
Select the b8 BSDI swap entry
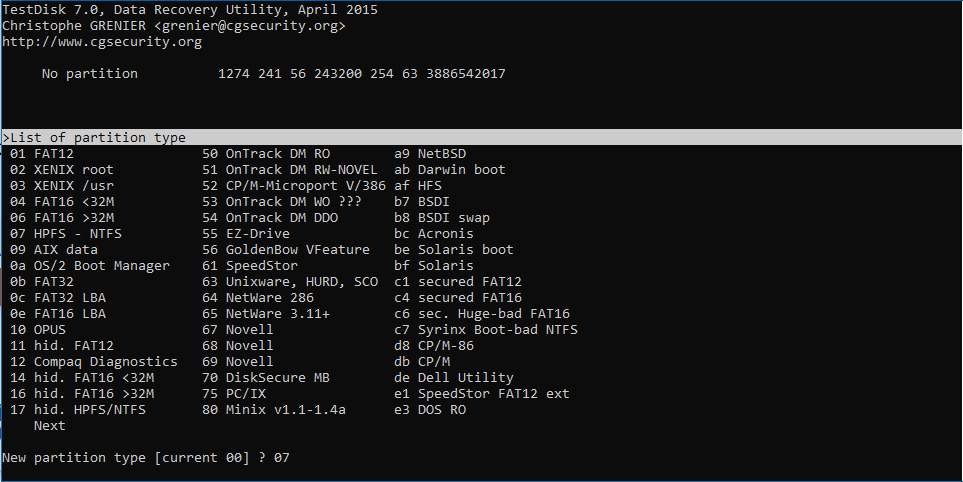(442, 217)
